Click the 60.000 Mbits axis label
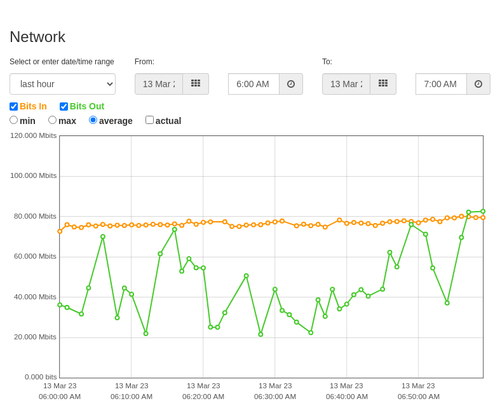Image resolution: width=500 pixels, height=403 pixels. click(x=35, y=256)
